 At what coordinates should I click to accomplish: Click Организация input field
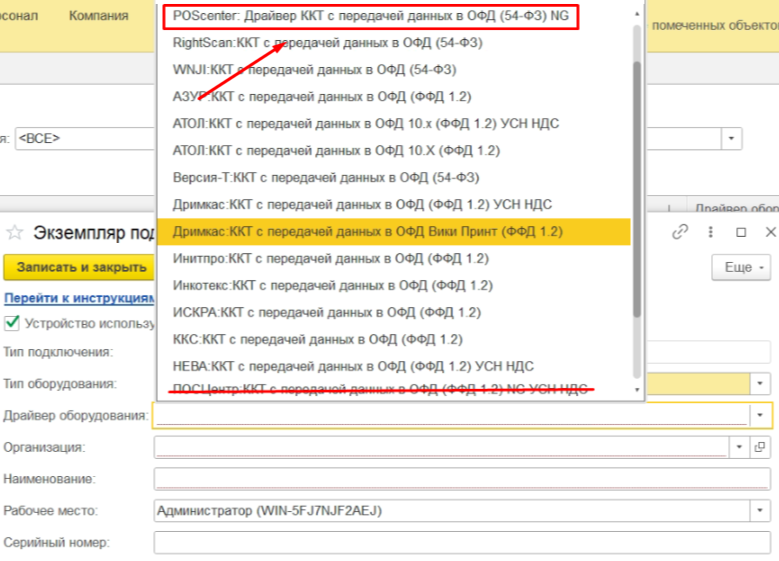pos(441,447)
